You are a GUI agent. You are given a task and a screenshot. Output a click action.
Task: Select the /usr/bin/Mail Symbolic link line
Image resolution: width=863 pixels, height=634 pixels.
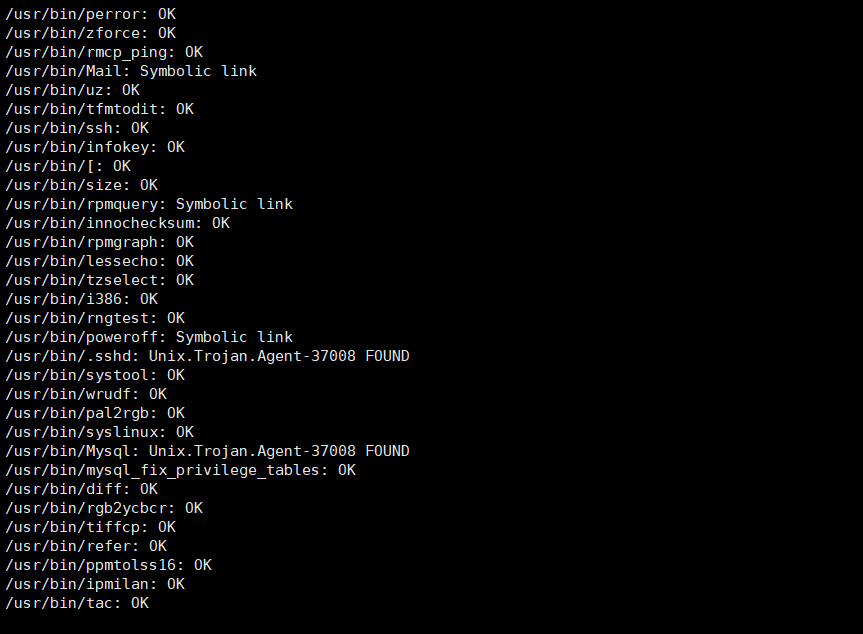tap(131, 72)
